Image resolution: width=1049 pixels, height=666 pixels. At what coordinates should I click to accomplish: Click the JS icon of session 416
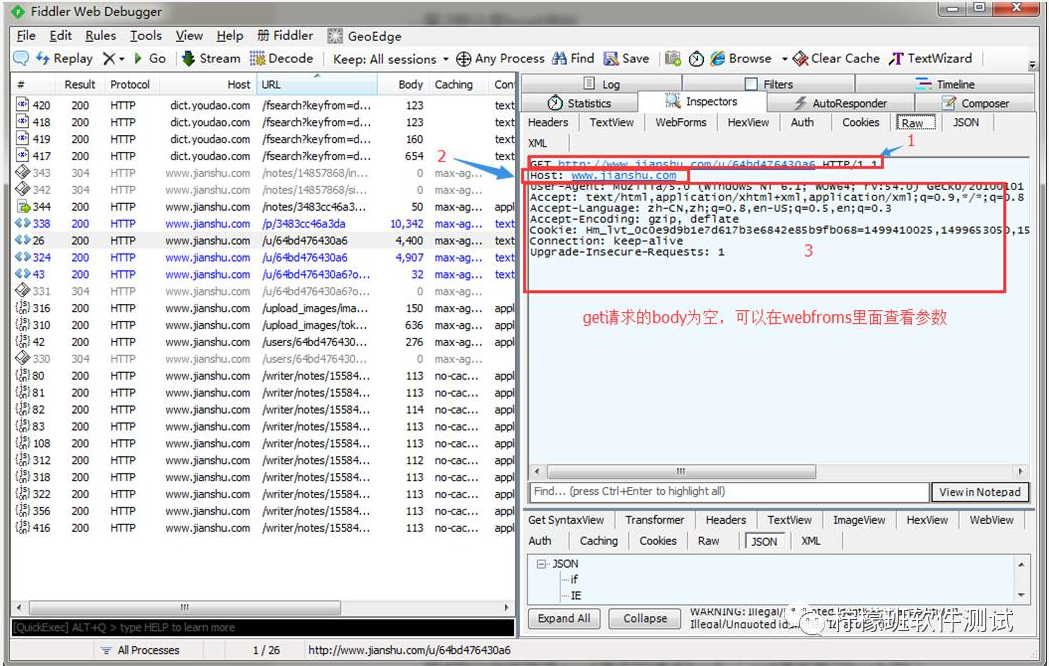tap(22, 528)
